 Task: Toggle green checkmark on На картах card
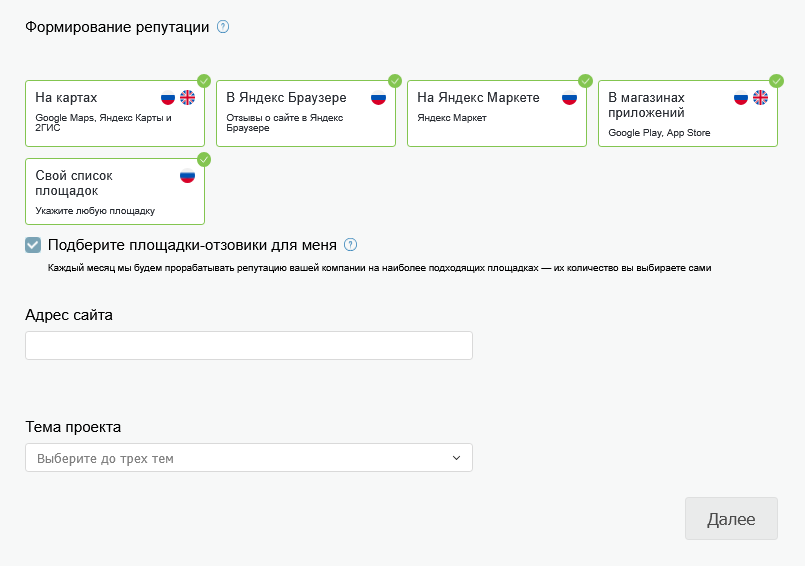[x=204, y=81]
